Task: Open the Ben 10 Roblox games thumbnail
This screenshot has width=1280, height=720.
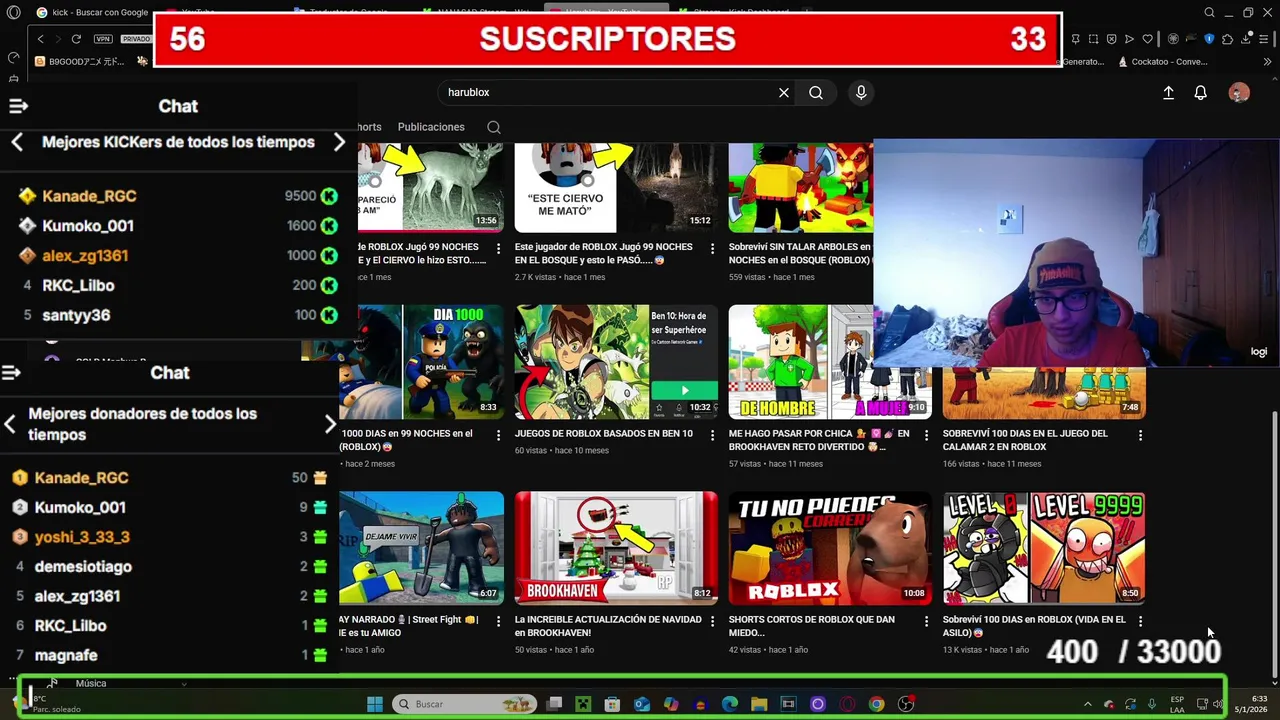Action: coord(616,362)
